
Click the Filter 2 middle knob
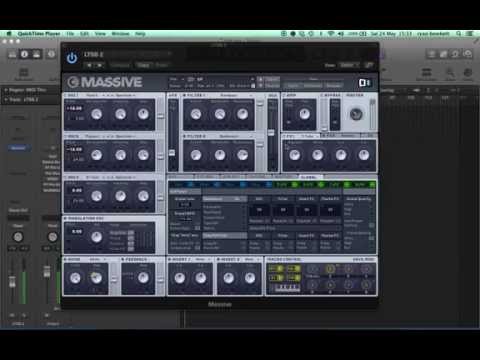click(220, 155)
